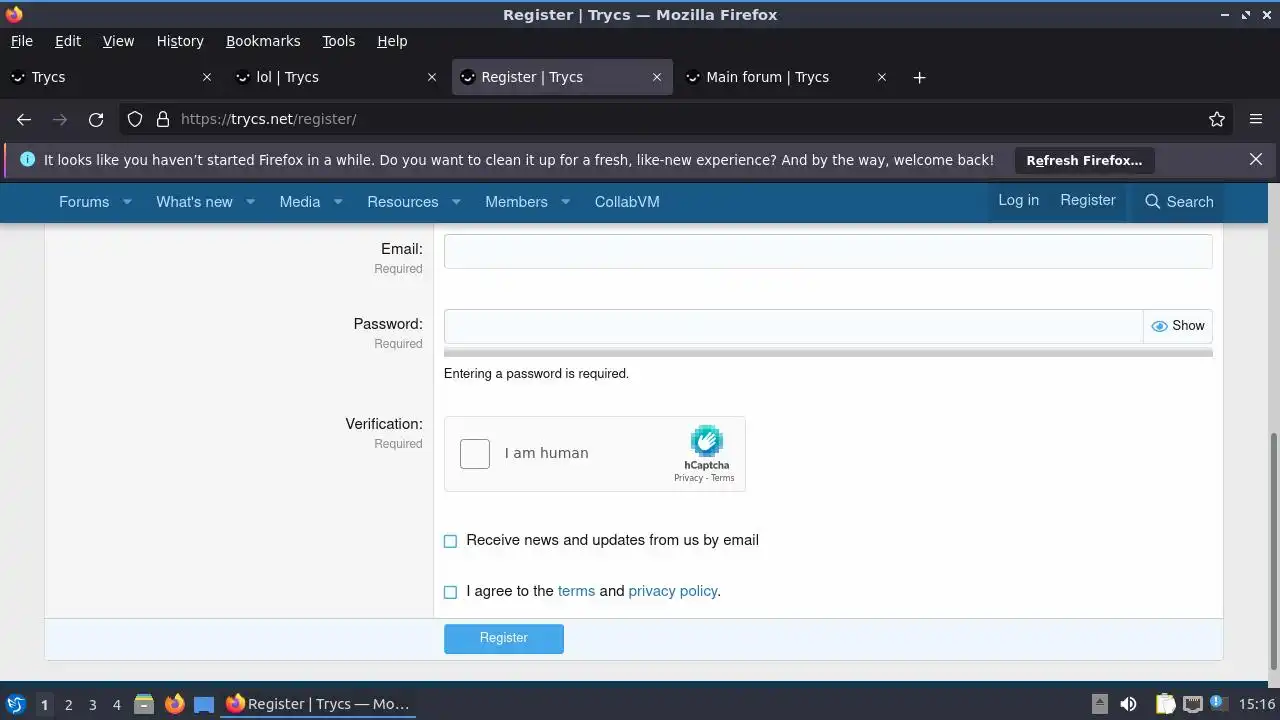Click the padlock site security icon

163,119
